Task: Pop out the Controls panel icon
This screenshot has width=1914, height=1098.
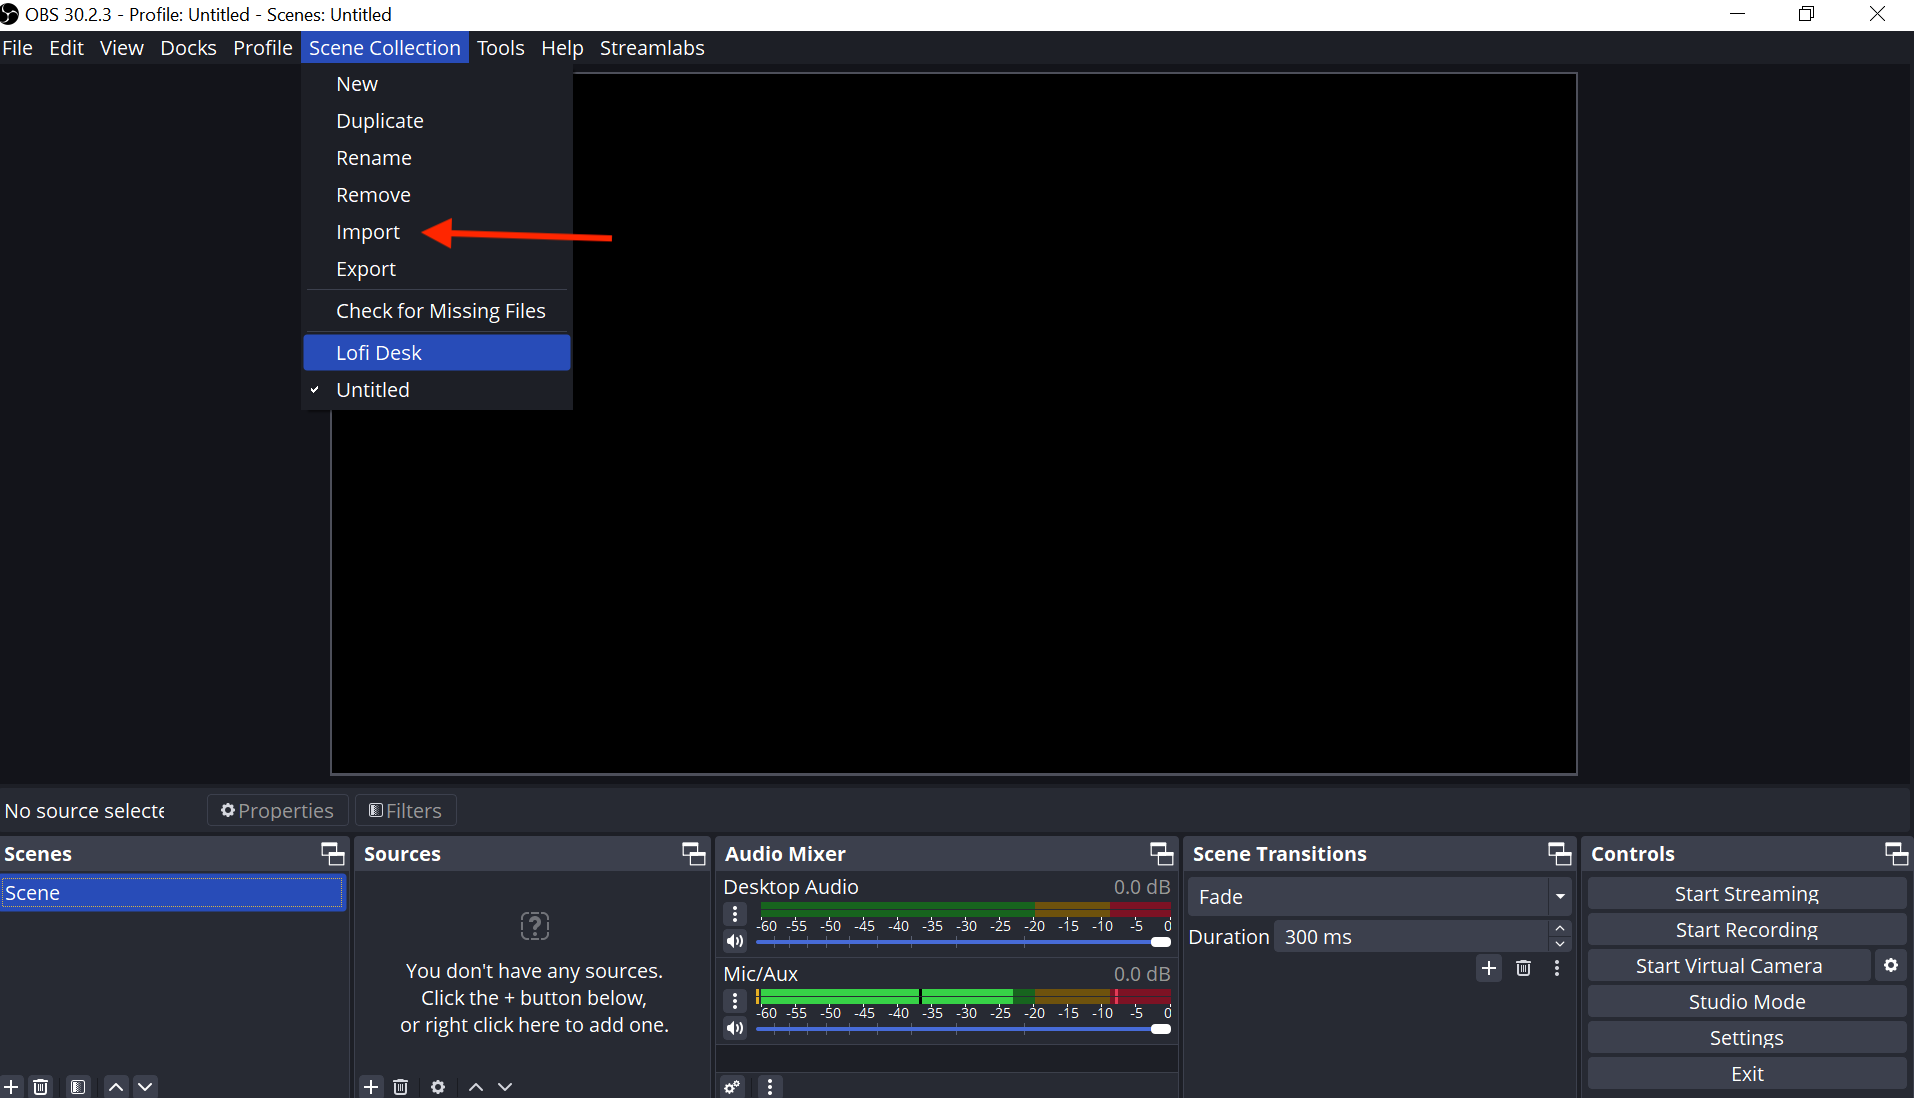Action: (1895, 853)
